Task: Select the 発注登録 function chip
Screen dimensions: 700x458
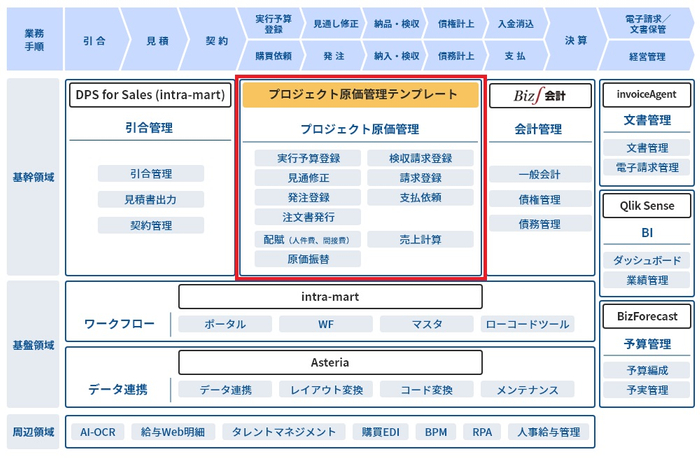Action: pos(308,197)
